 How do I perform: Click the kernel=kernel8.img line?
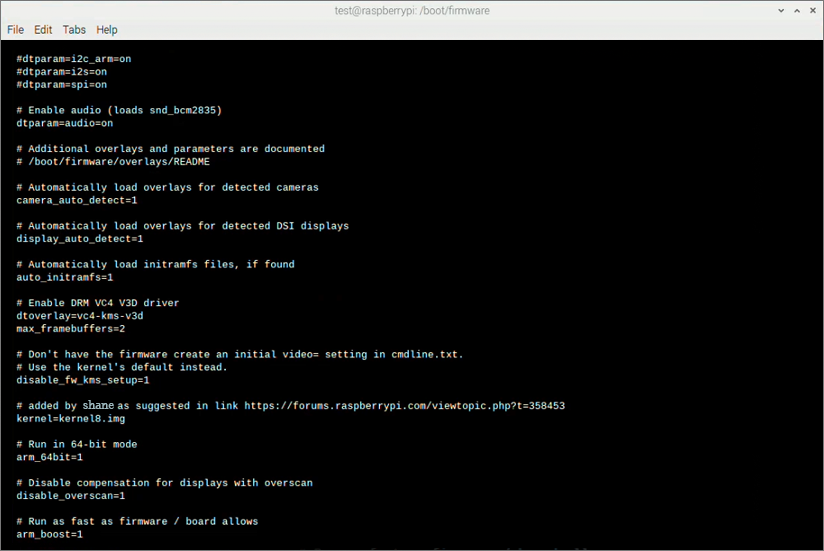pos(71,419)
